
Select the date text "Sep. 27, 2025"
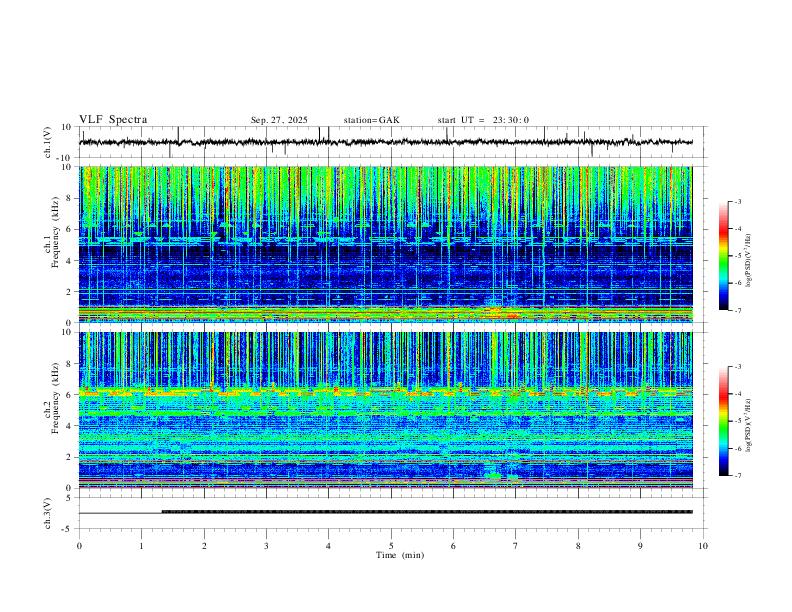[x=279, y=120]
